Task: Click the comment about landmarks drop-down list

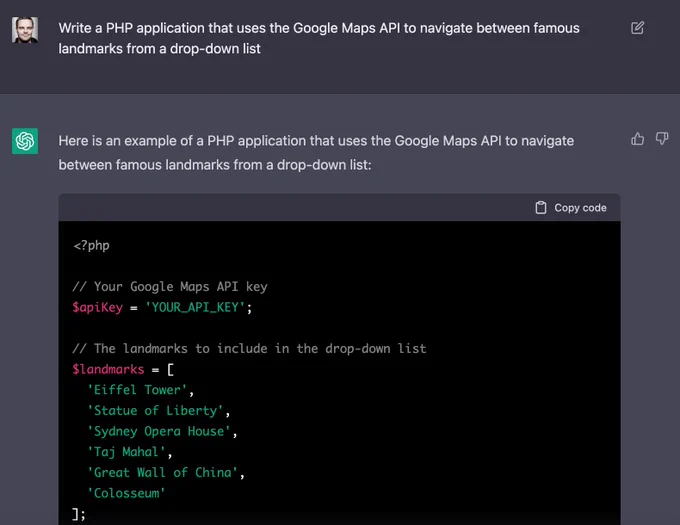Action: coord(249,349)
